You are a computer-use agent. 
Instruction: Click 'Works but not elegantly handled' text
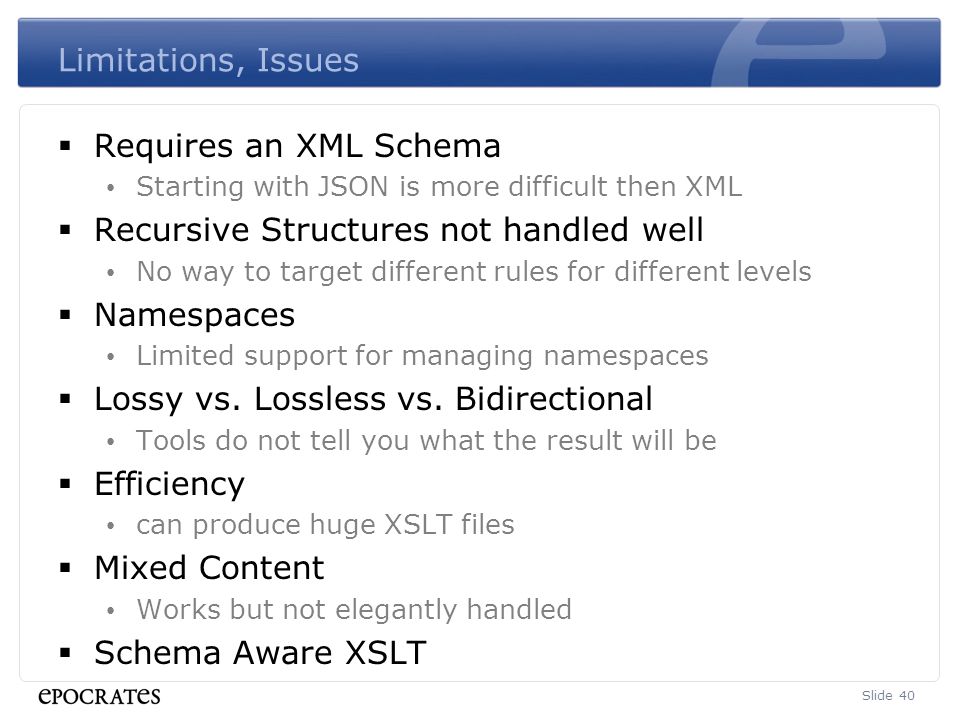pos(354,610)
